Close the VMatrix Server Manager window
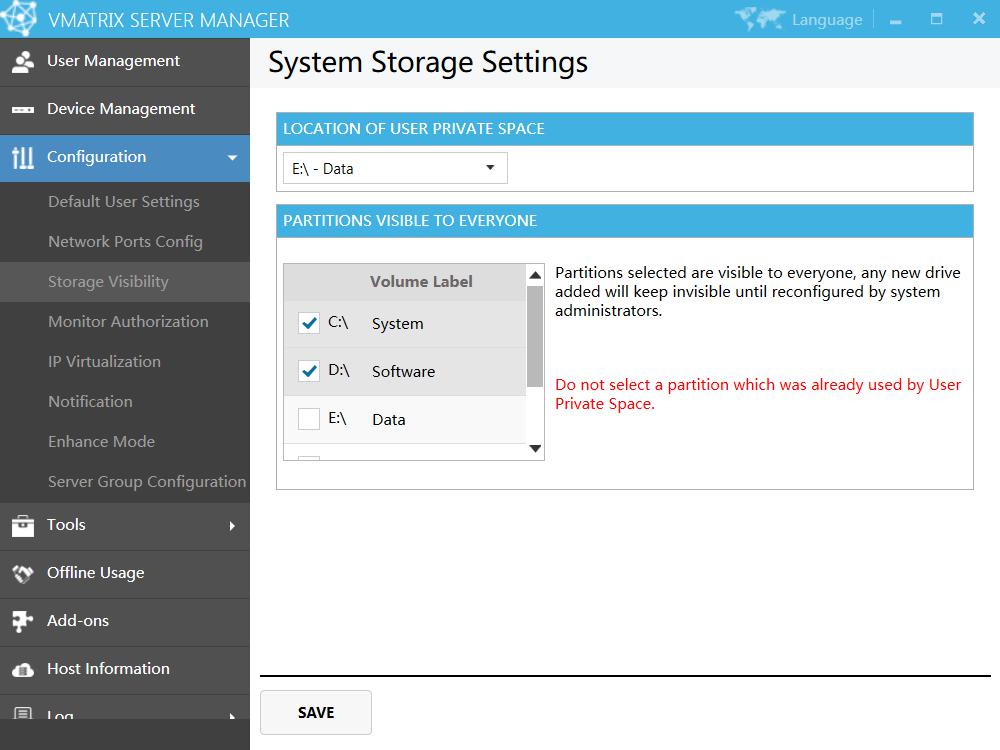 (x=979, y=19)
